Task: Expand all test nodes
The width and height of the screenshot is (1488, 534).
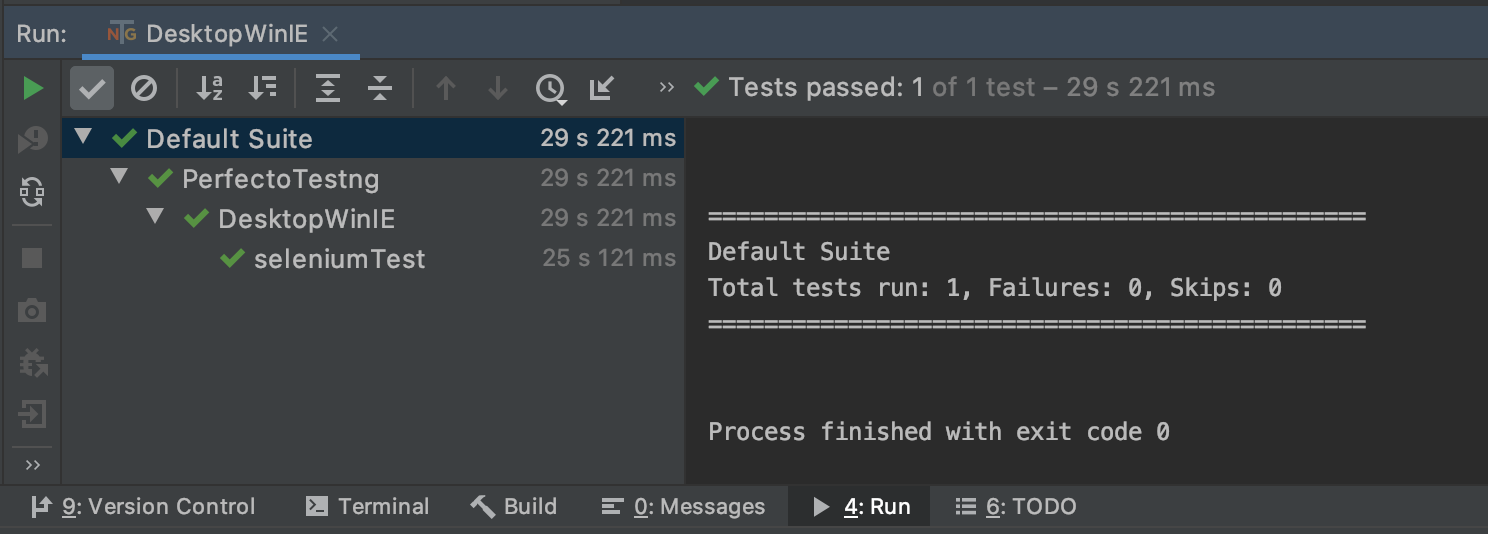Action: pos(328,88)
